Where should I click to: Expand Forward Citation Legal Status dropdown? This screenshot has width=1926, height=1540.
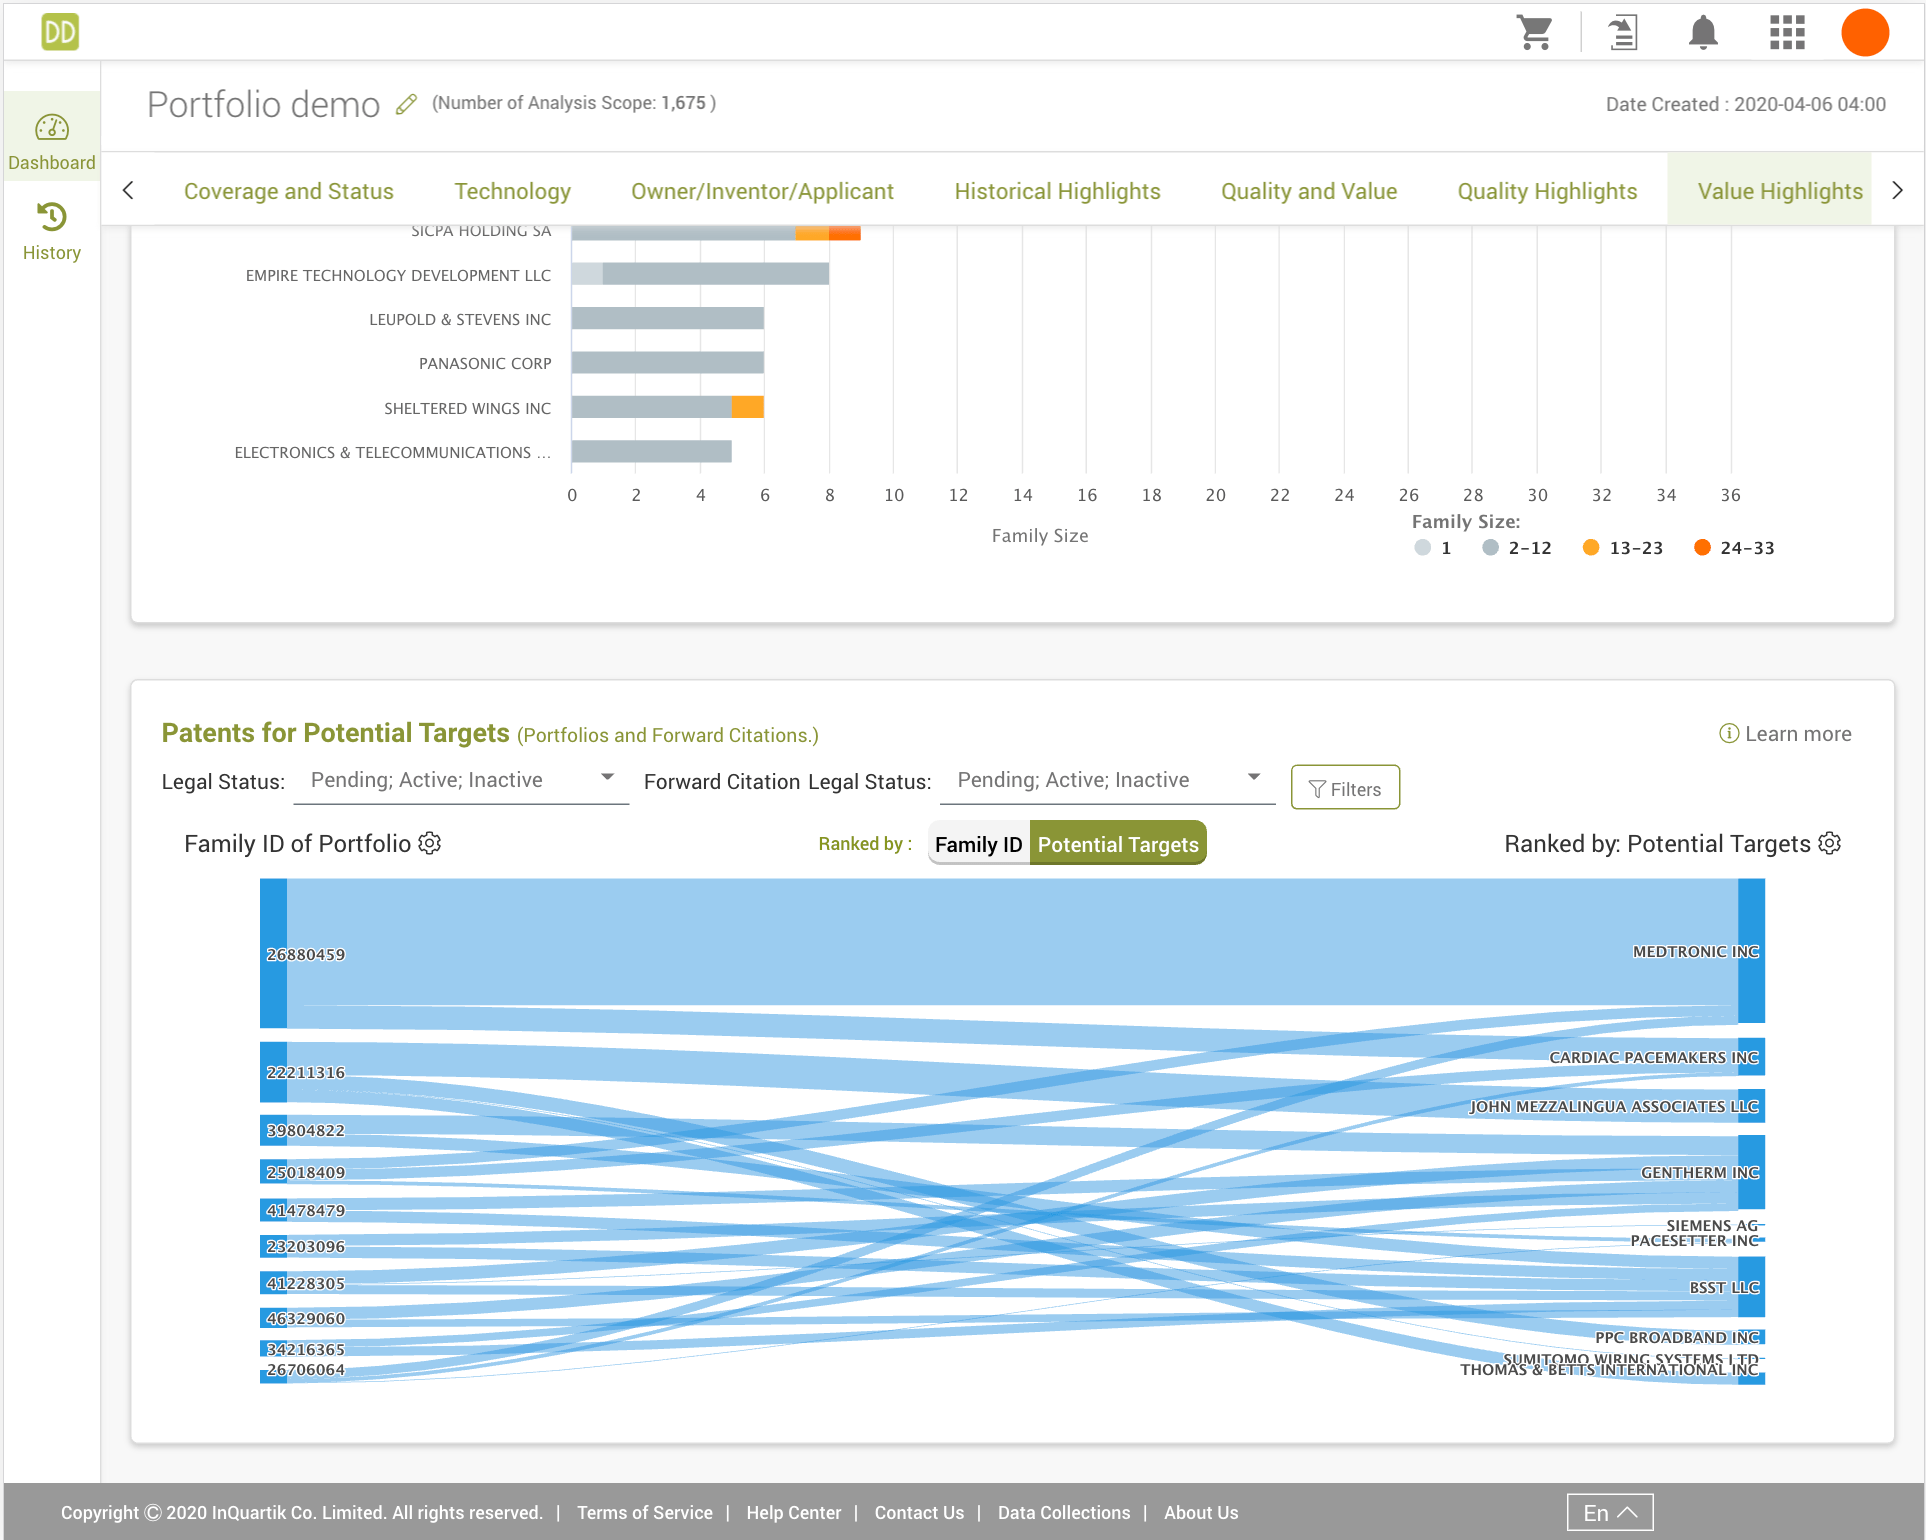[1108, 780]
